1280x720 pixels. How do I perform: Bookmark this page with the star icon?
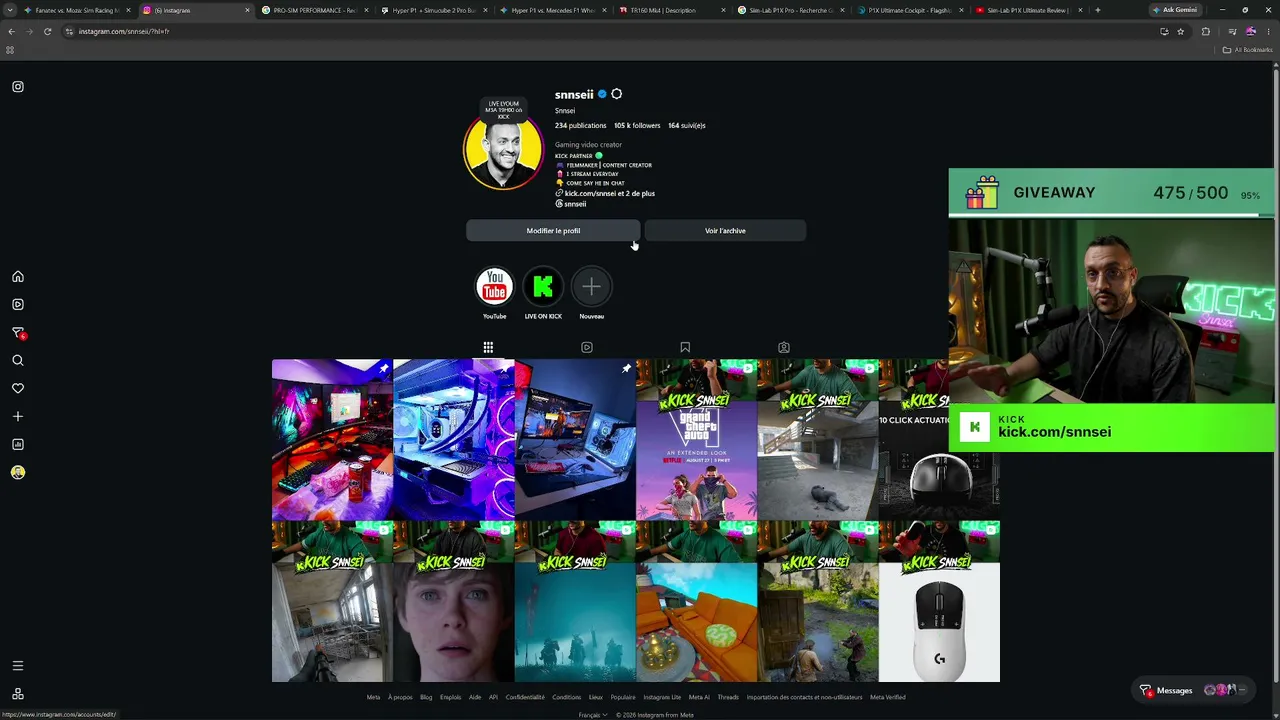(x=1181, y=31)
